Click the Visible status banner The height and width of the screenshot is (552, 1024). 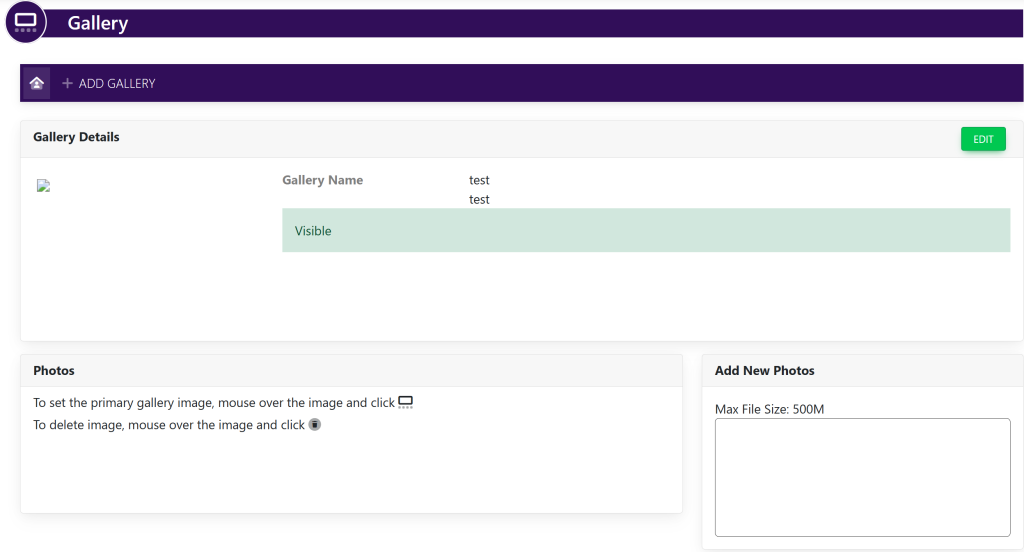point(645,230)
